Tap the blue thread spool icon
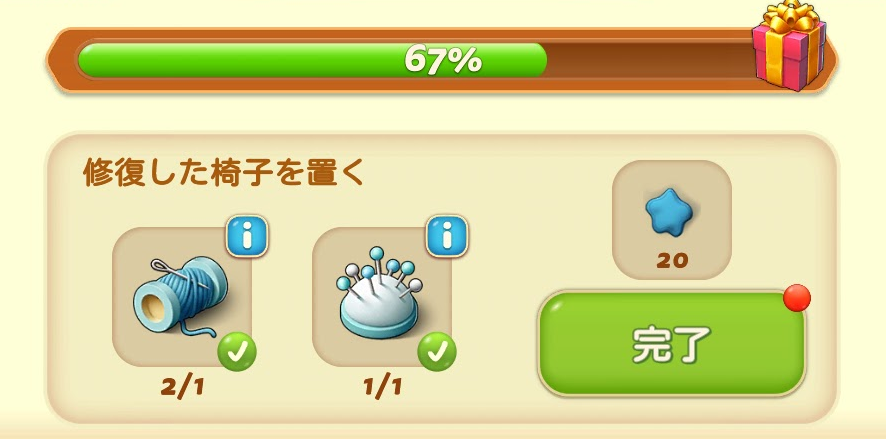Viewport: 886px width, 439px height. 180,296
